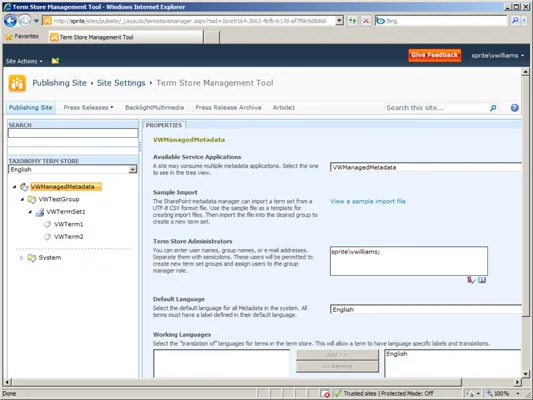
Task: Click the Give Feedback button
Action: (434, 55)
